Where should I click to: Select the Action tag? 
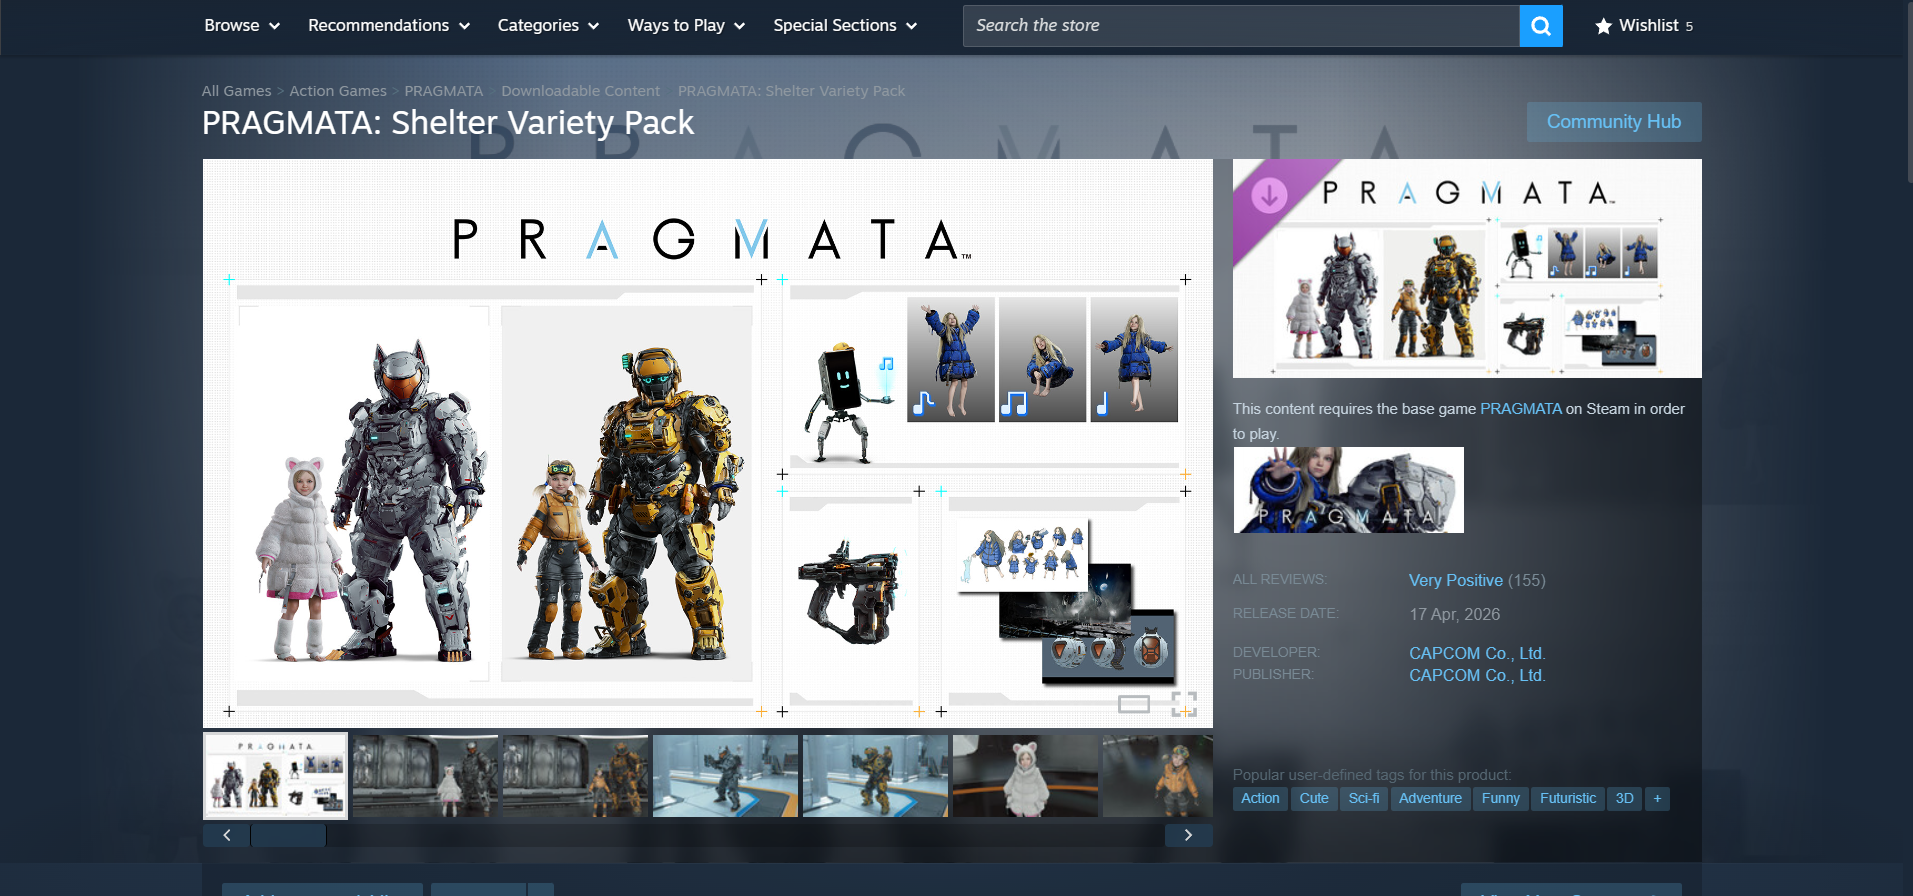pos(1260,798)
